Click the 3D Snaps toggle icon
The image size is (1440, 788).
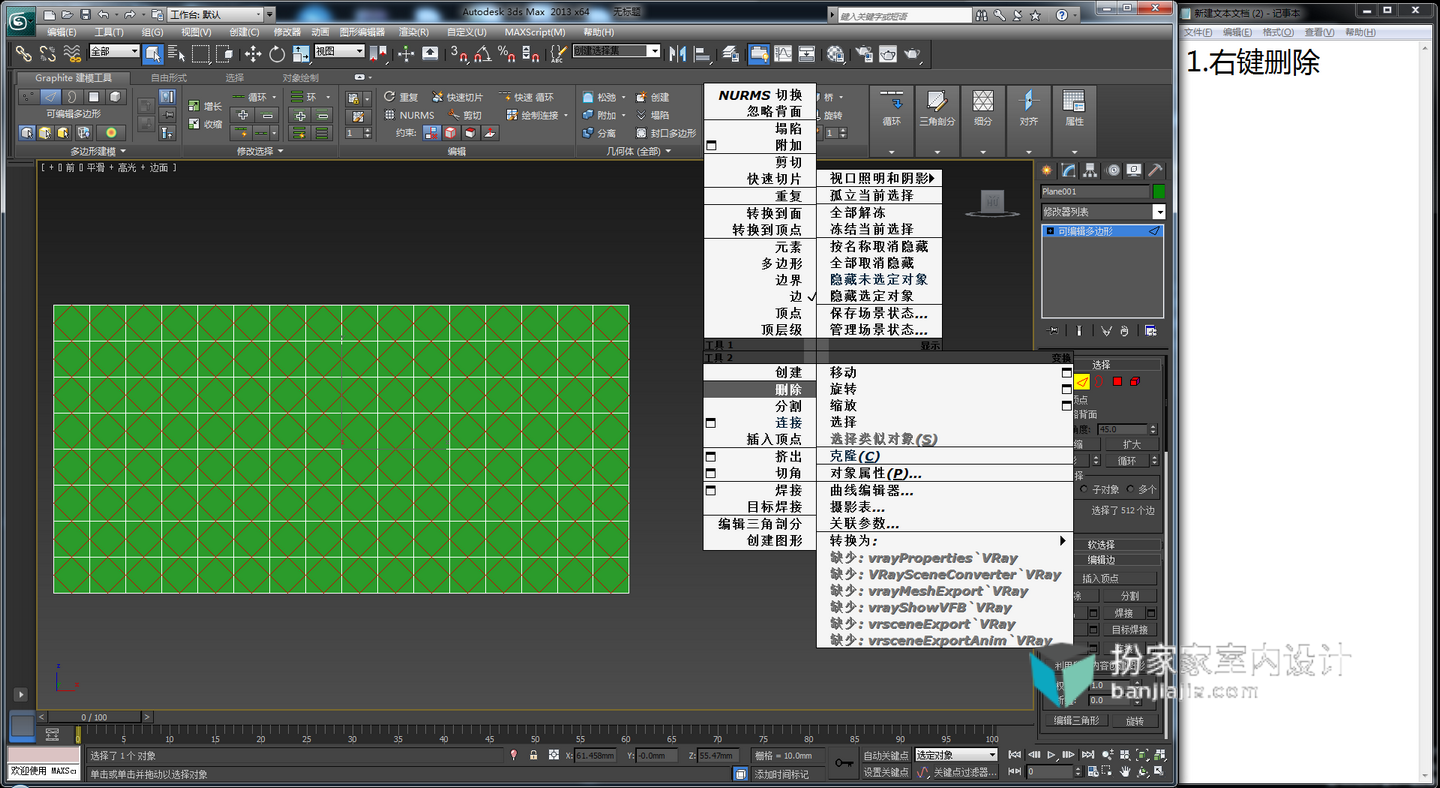point(459,53)
